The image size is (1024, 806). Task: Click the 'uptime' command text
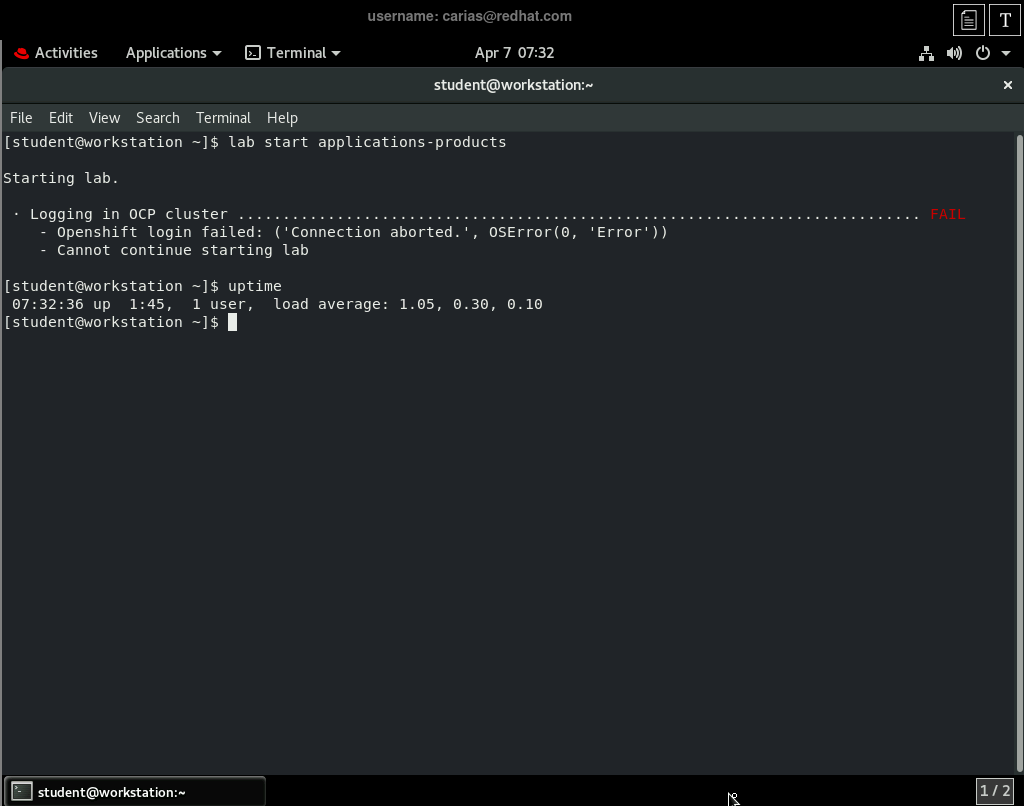point(255,286)
